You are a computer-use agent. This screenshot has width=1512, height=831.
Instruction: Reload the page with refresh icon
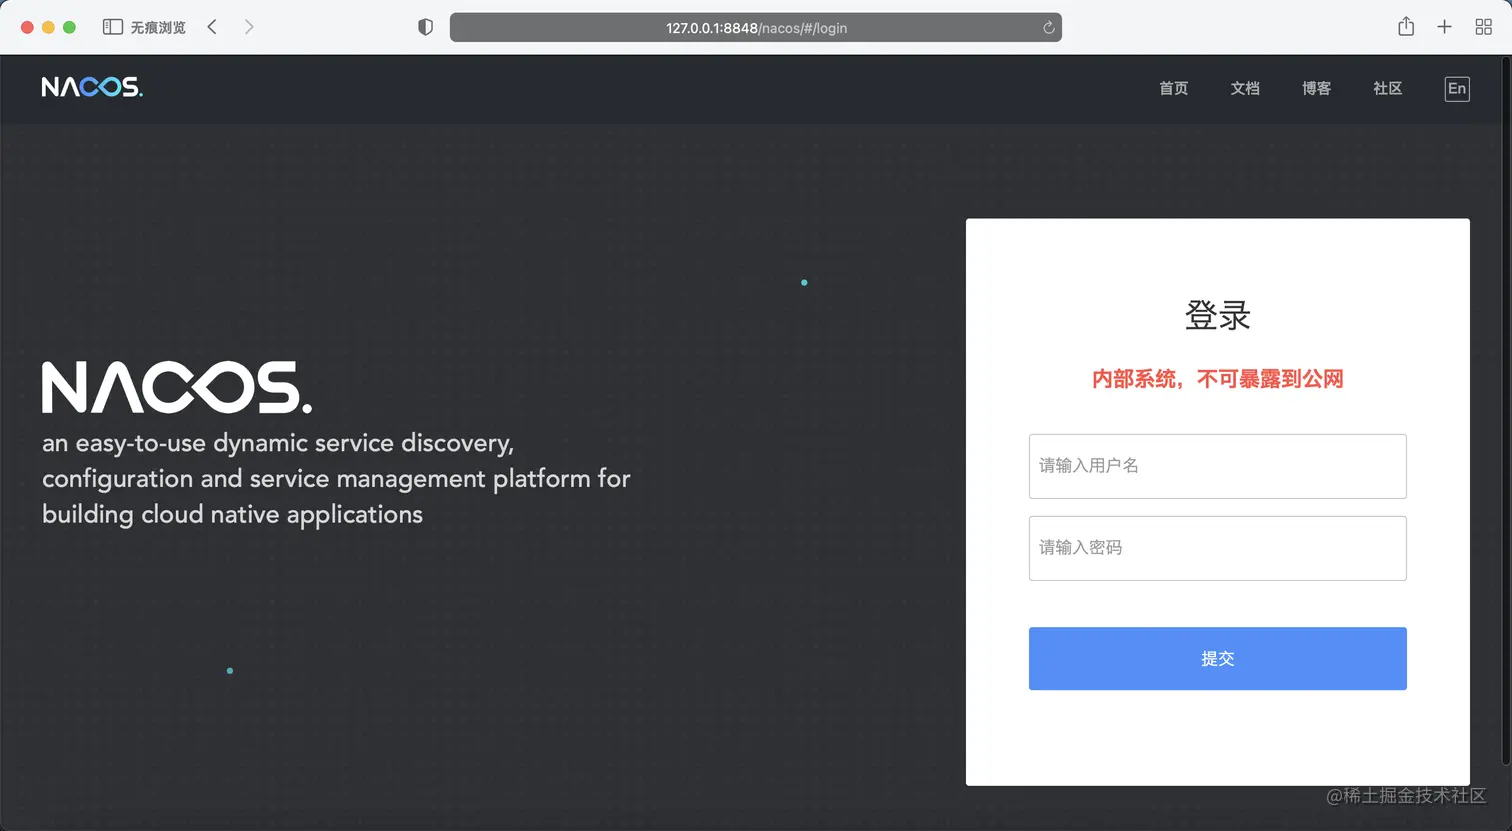click(x=1048, y=28)
